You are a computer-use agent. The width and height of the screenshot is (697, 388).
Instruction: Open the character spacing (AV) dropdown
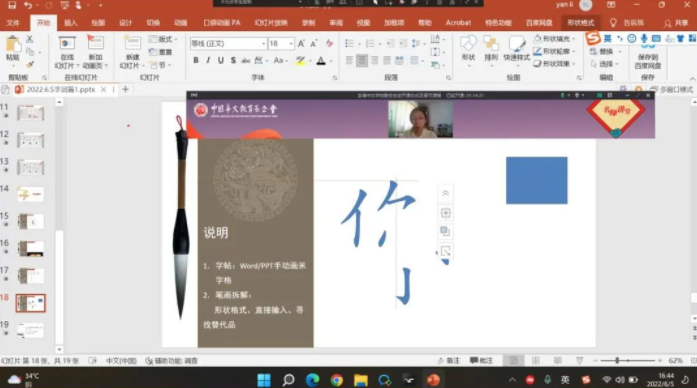point(260,60)
